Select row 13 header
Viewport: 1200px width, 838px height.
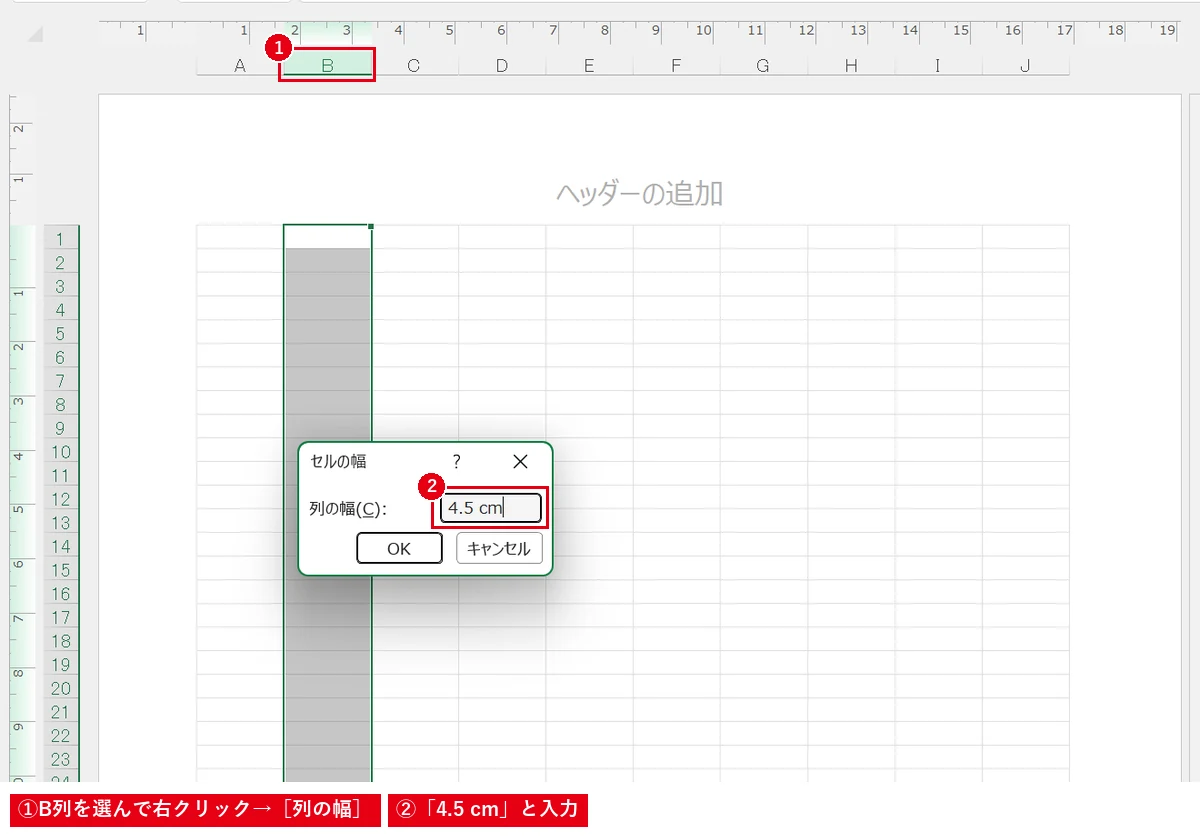tap(61, 523)
